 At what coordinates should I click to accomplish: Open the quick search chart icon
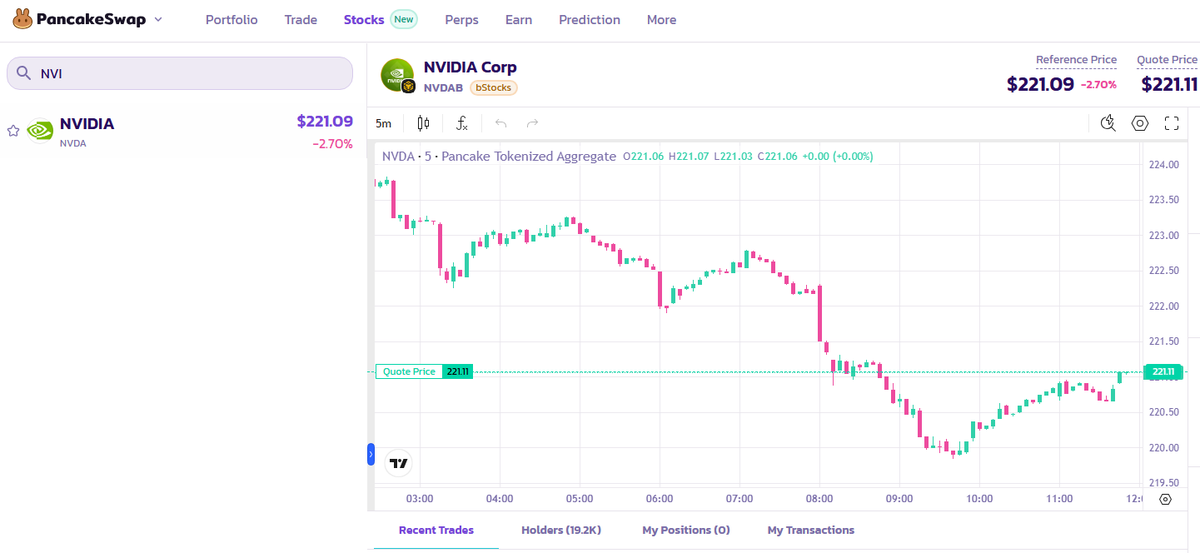point(1108,123)
